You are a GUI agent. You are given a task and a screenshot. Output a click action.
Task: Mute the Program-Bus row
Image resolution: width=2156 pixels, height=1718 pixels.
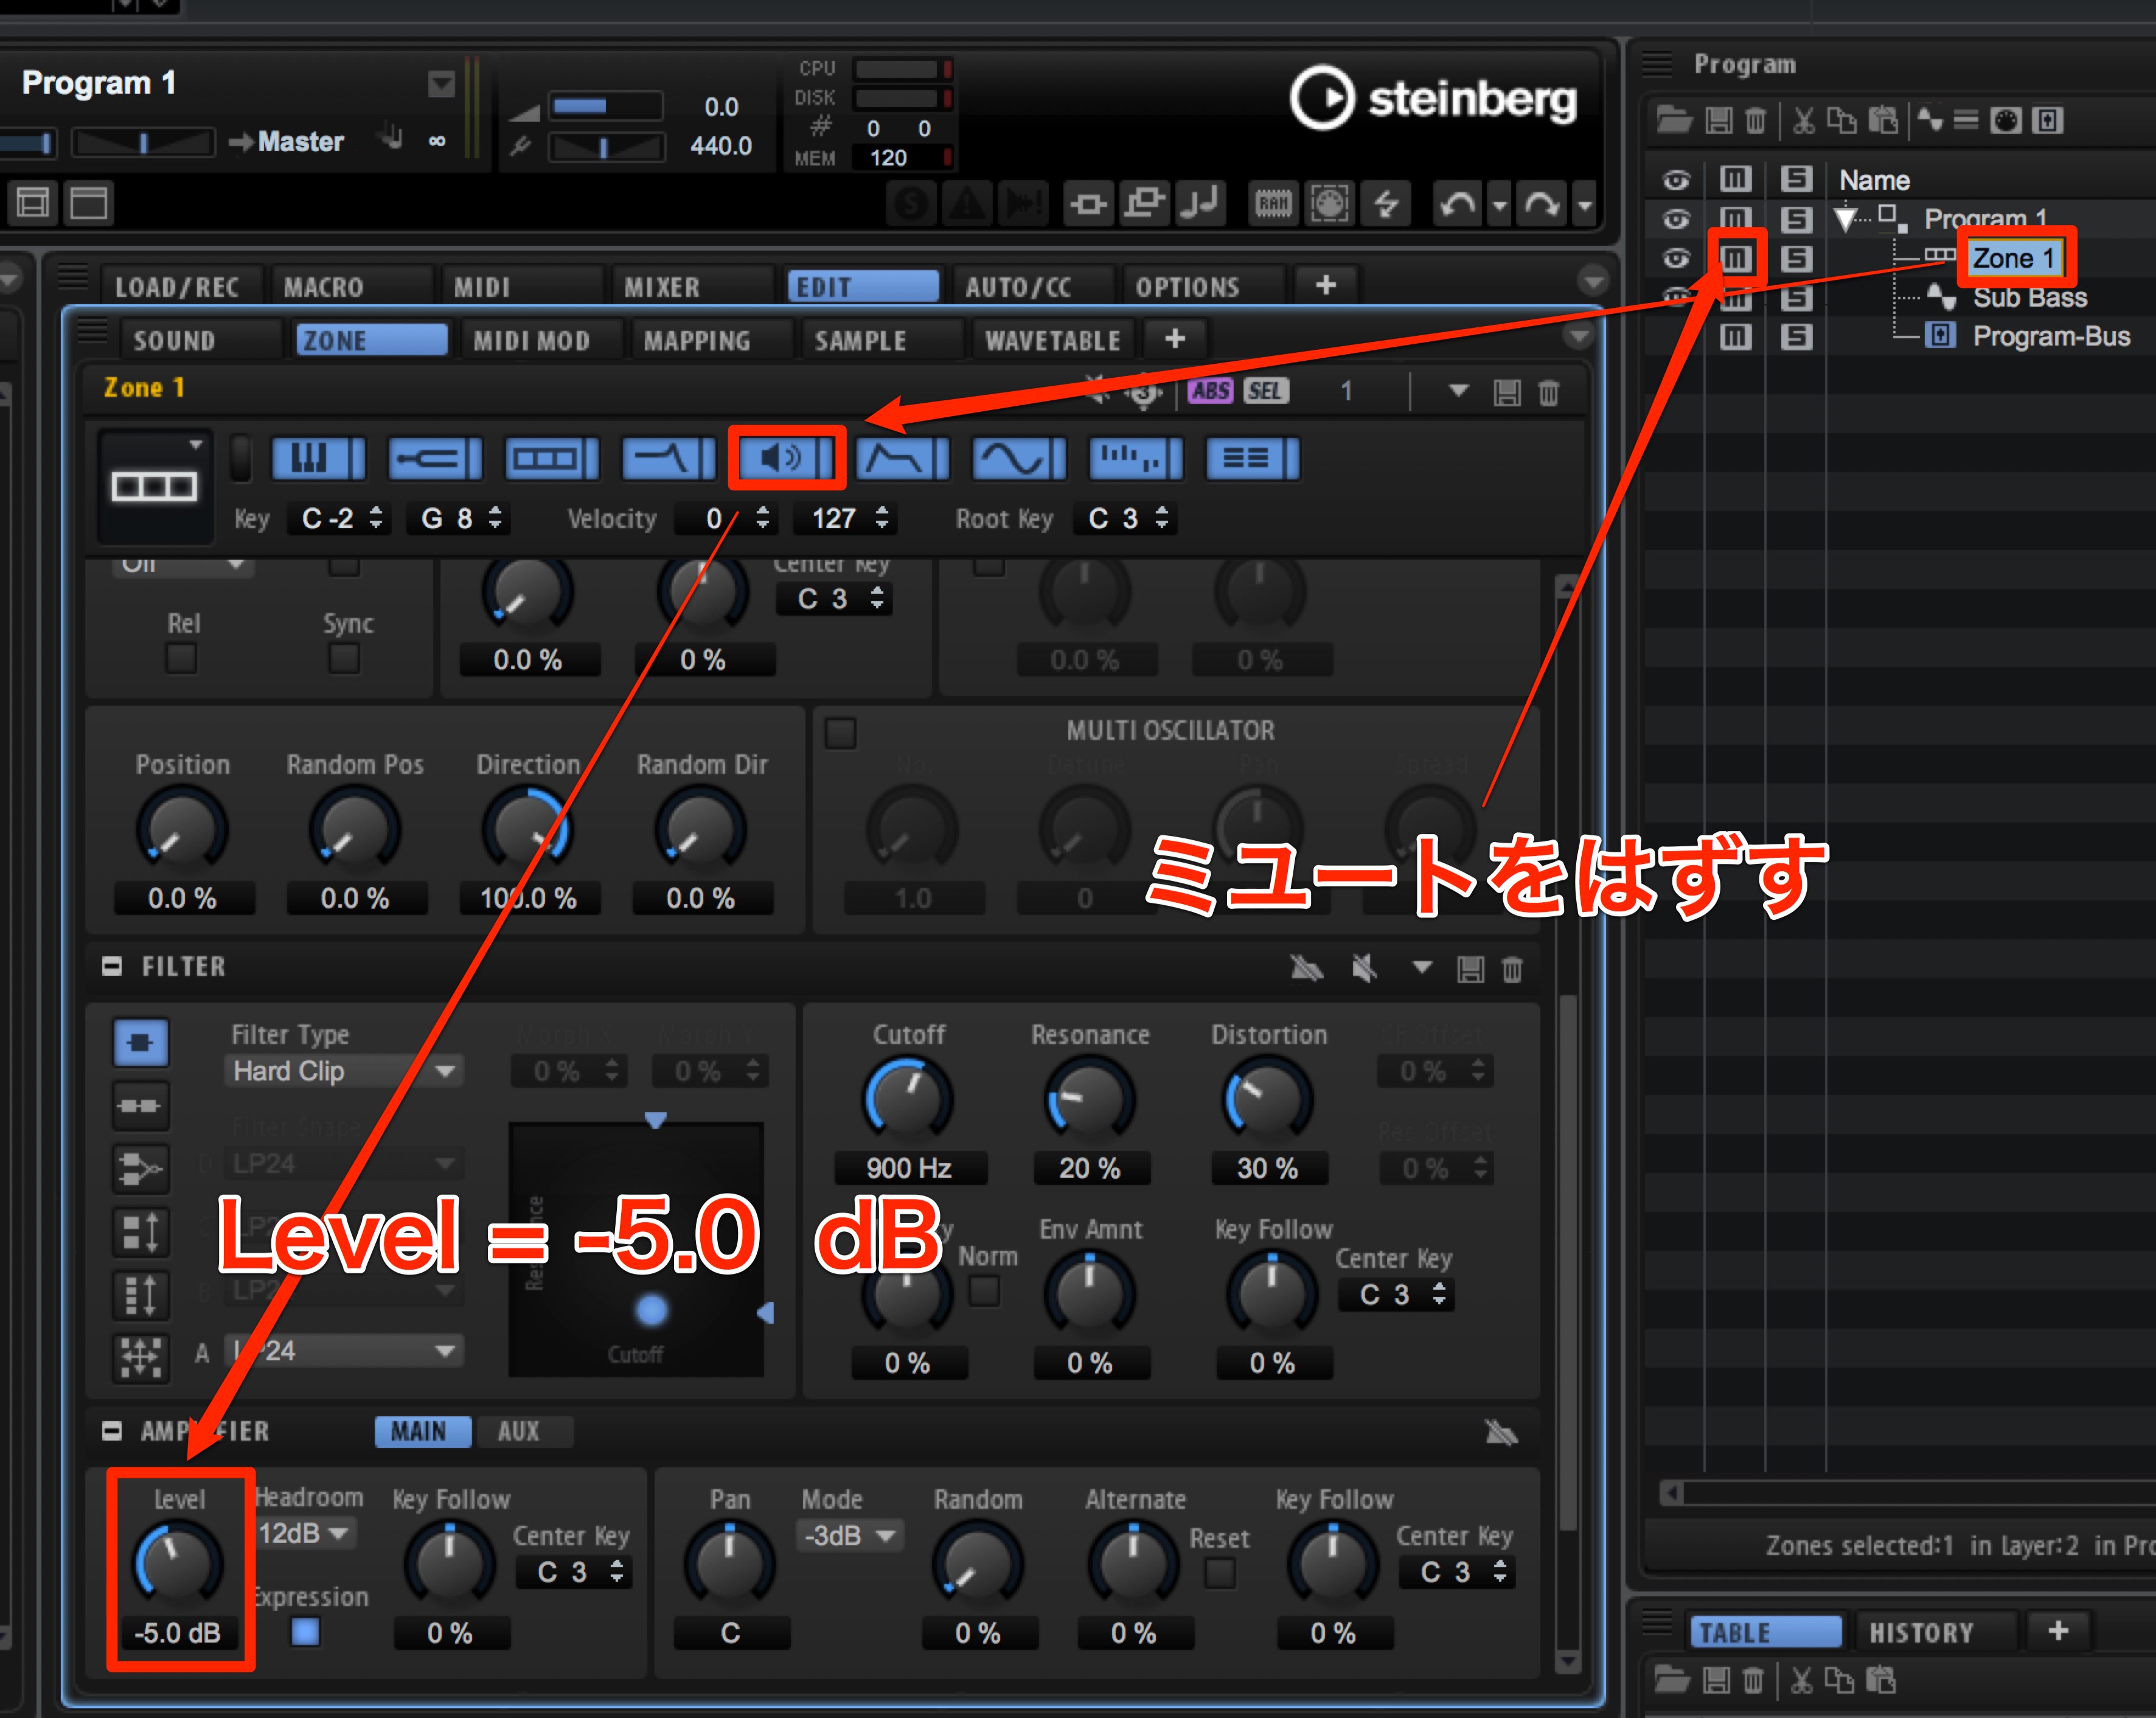1735,336
